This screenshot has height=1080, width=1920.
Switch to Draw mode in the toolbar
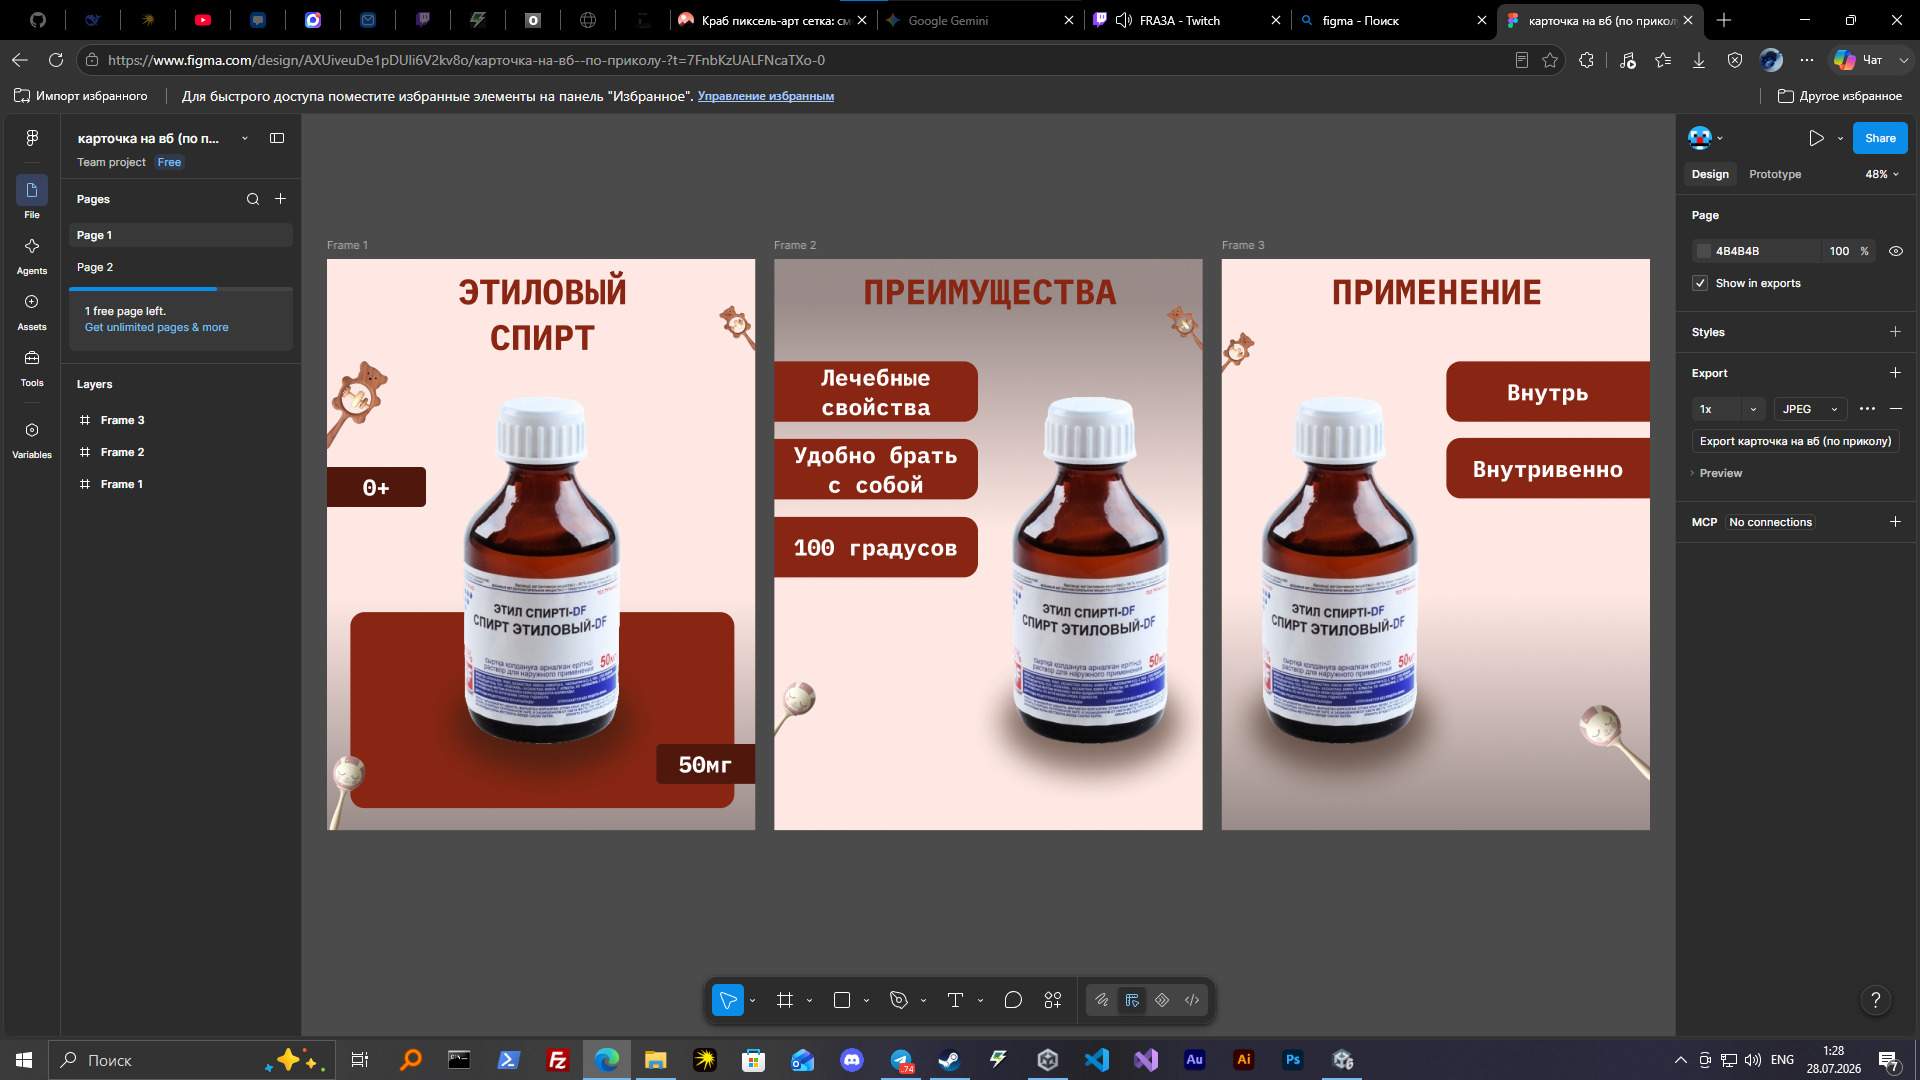(1102, 1000)
